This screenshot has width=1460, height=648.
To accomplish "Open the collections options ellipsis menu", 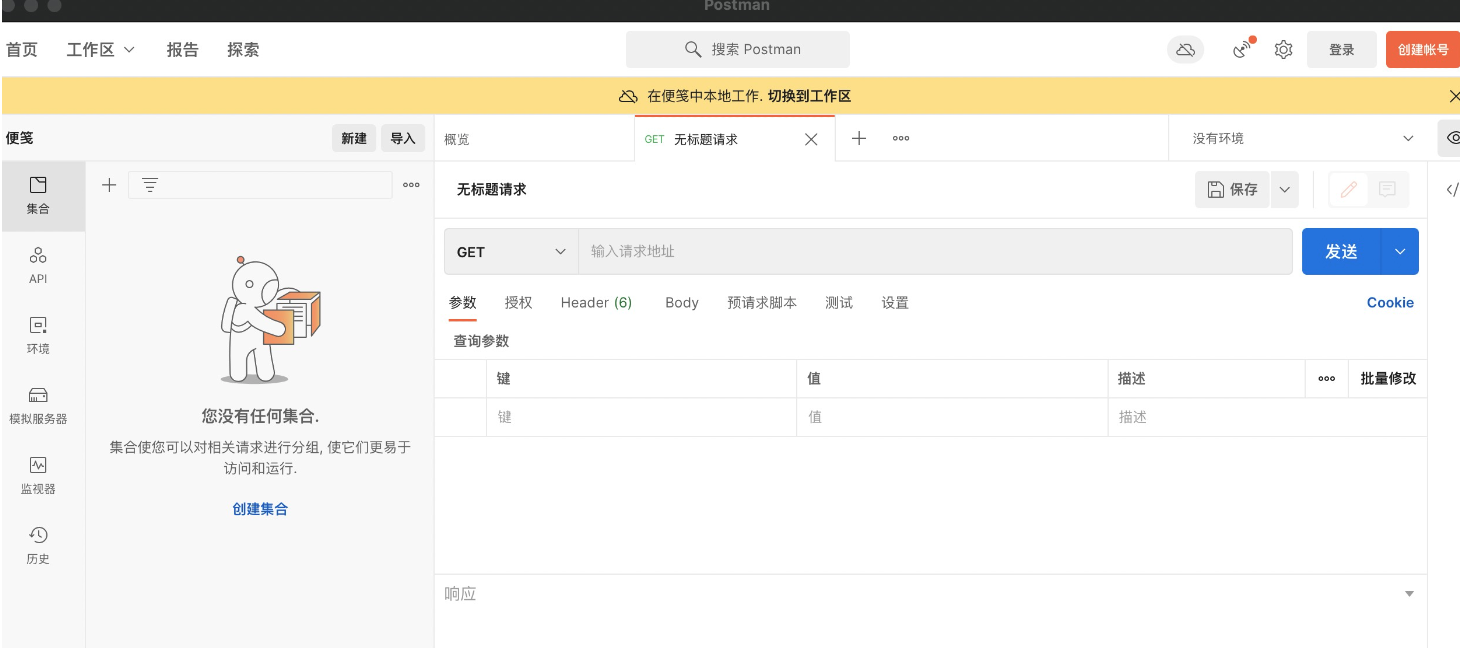I will pyautogui.click(x=411, y=185).
